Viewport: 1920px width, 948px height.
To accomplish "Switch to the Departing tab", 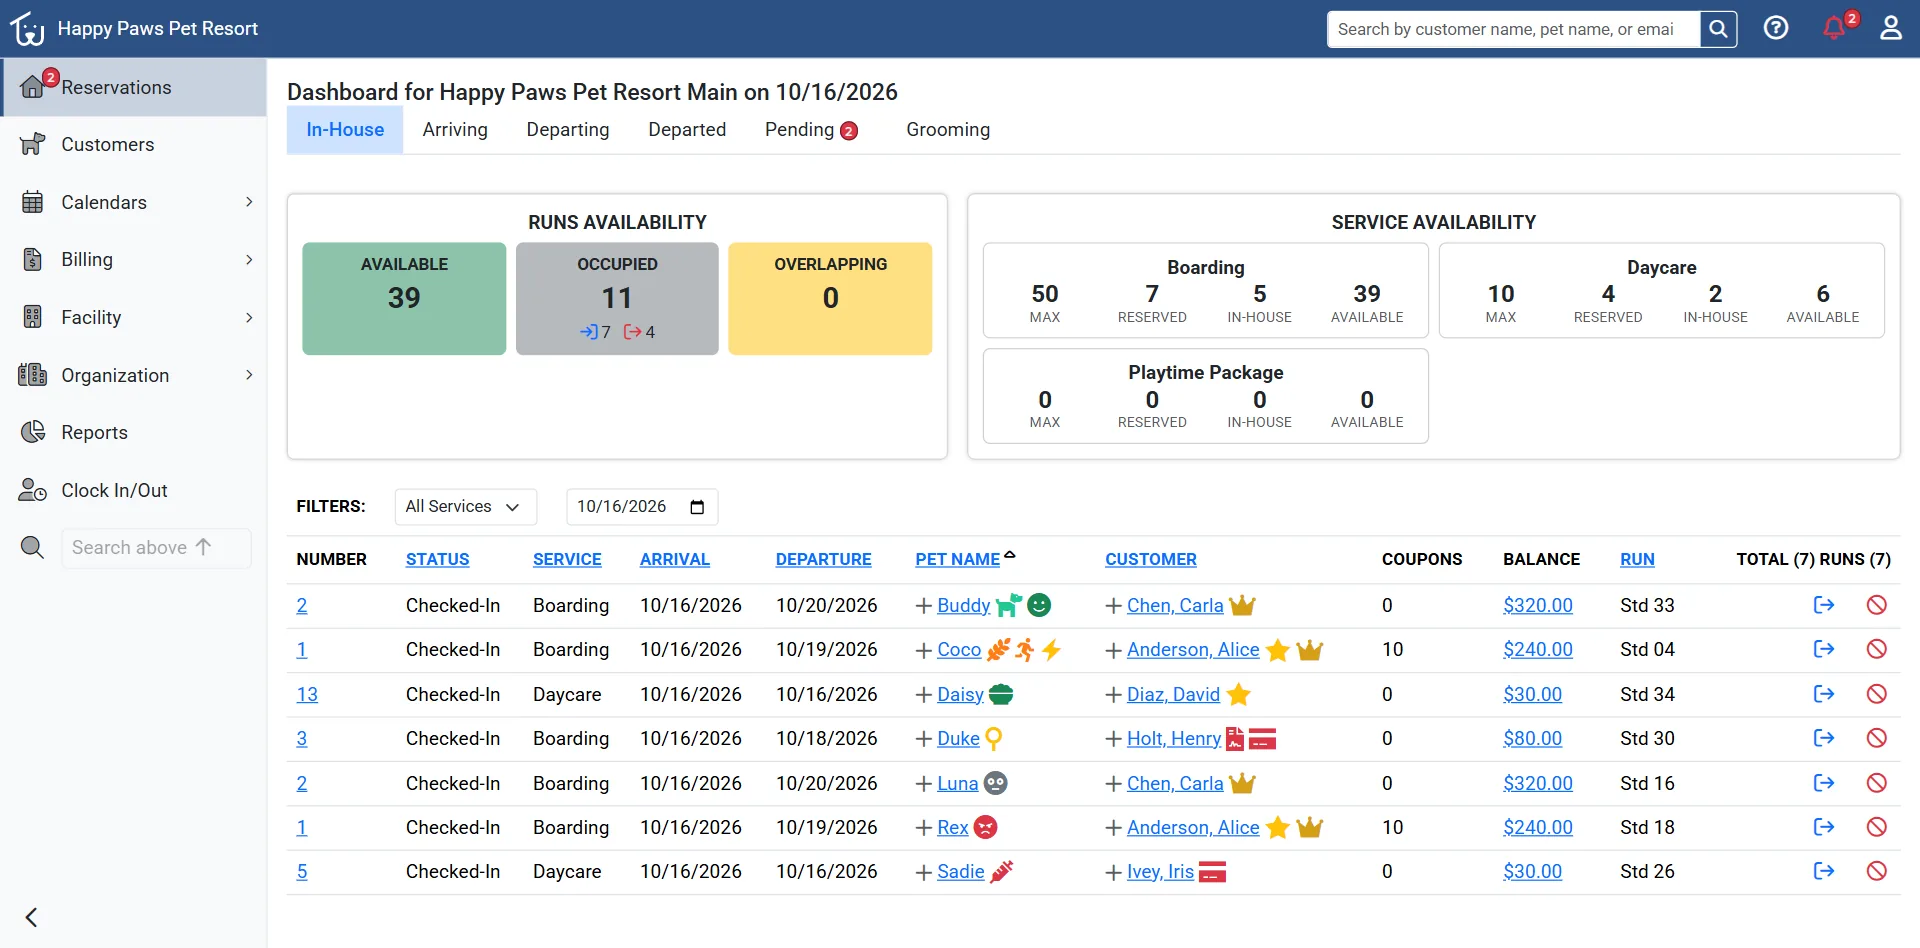I will (568, 130).
